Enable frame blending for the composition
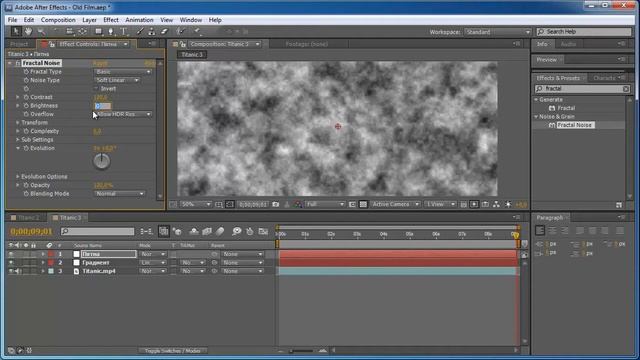640x360 pixels. 207,231
